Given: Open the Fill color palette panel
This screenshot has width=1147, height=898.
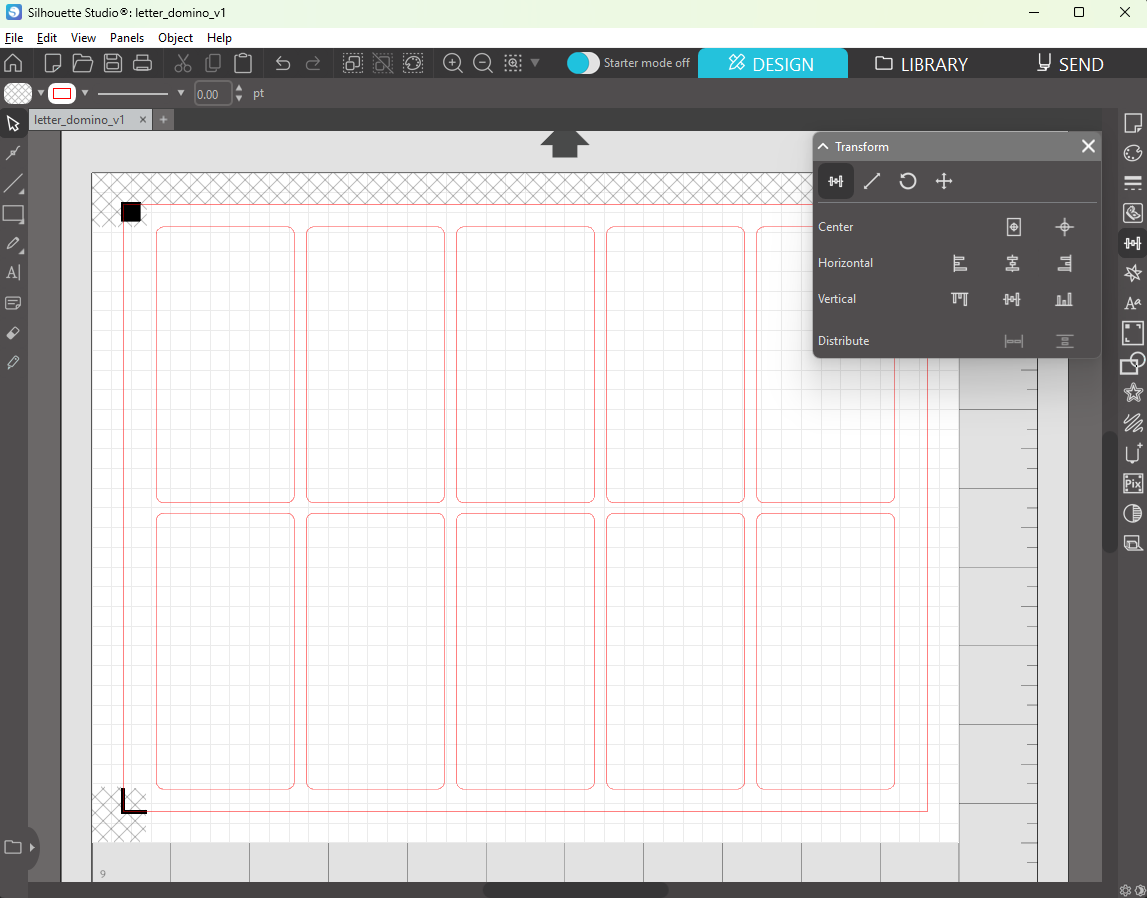Looking at the screenshot, I should coord(1132,153).
